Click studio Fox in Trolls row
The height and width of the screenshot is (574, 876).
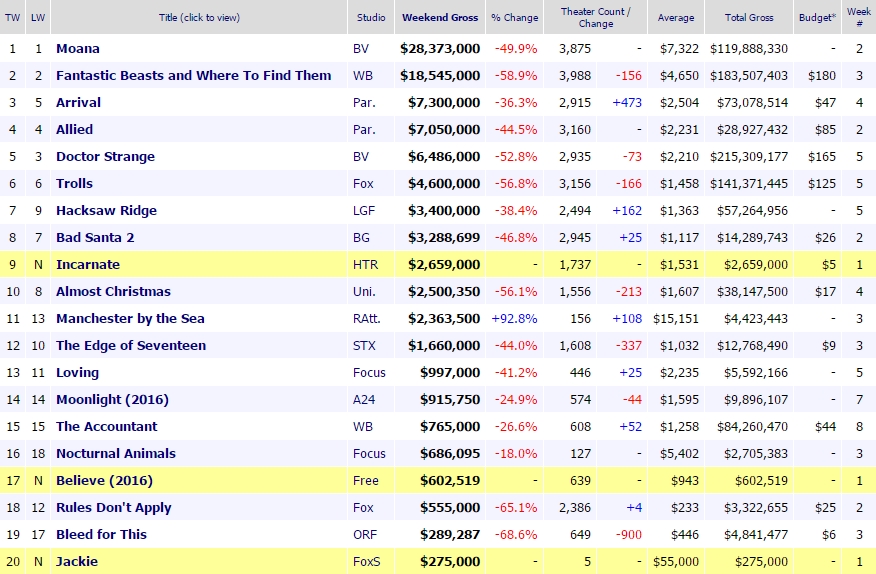pyautogui.click(x=363, y=183)
